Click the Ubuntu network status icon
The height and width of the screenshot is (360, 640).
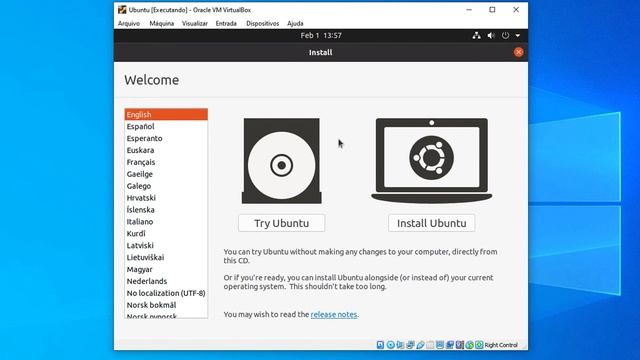click(476, 36)
